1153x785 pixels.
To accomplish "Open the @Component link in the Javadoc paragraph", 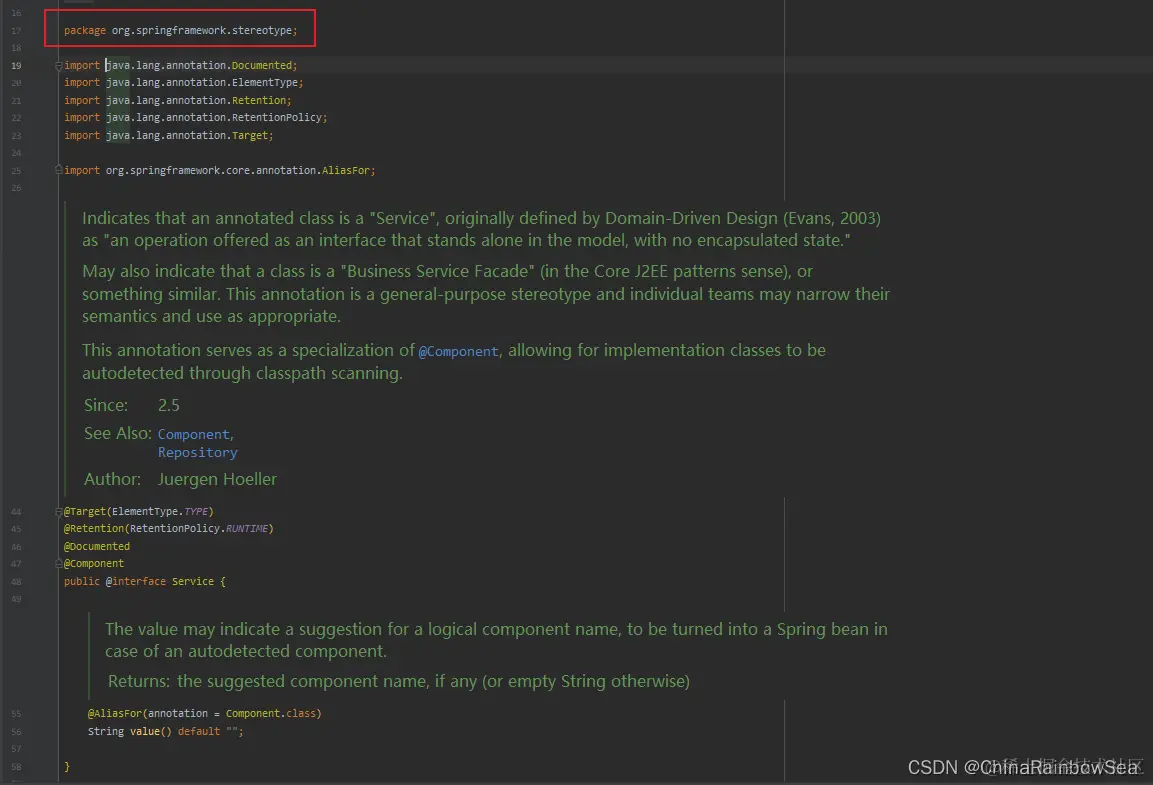I will click(x=458, y=351).
